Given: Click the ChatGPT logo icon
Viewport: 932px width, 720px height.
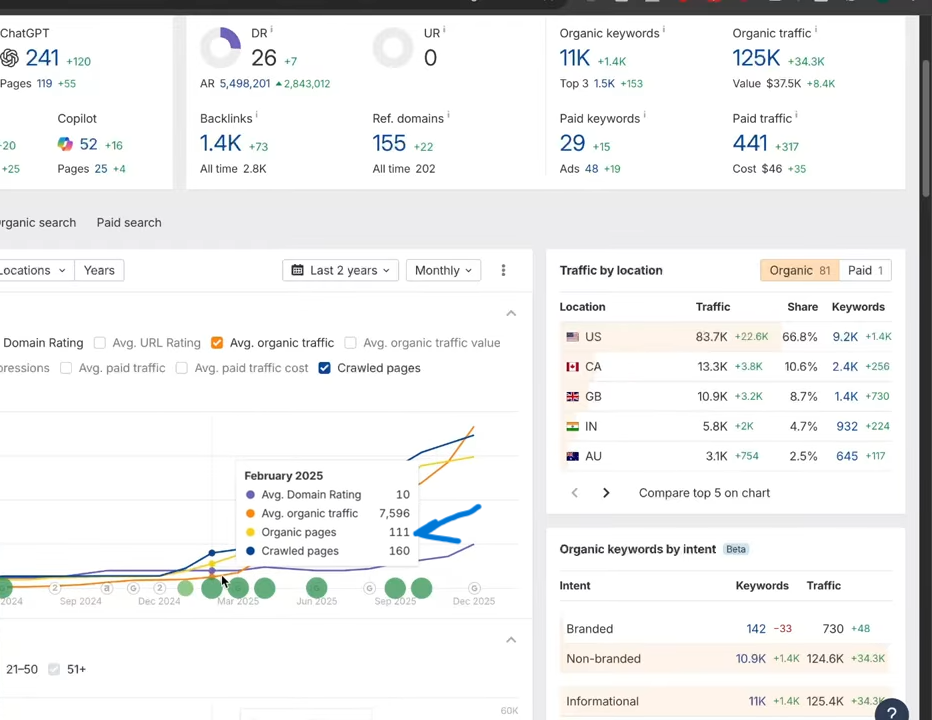Looking at the screenshot, I should pyautogui.click(x=10, y=59).
